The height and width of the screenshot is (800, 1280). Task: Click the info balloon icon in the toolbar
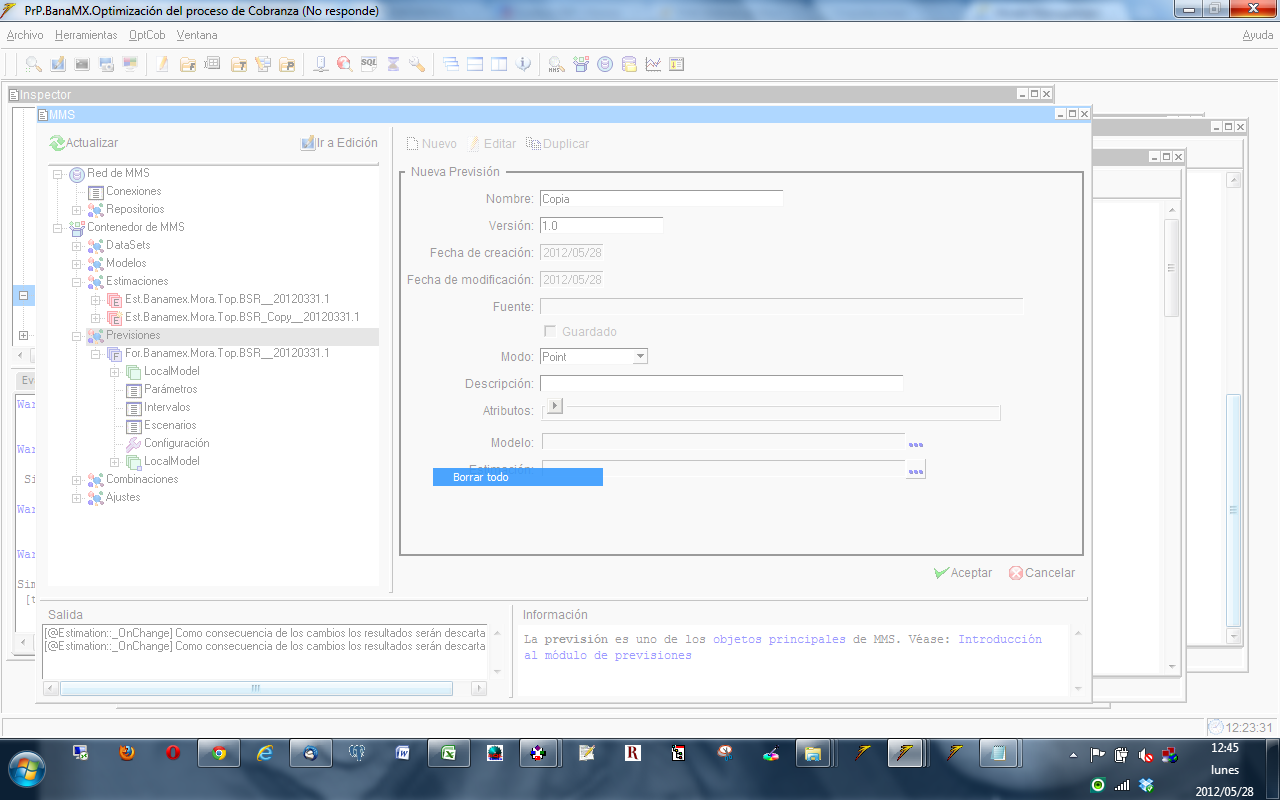tap(523, 64)
